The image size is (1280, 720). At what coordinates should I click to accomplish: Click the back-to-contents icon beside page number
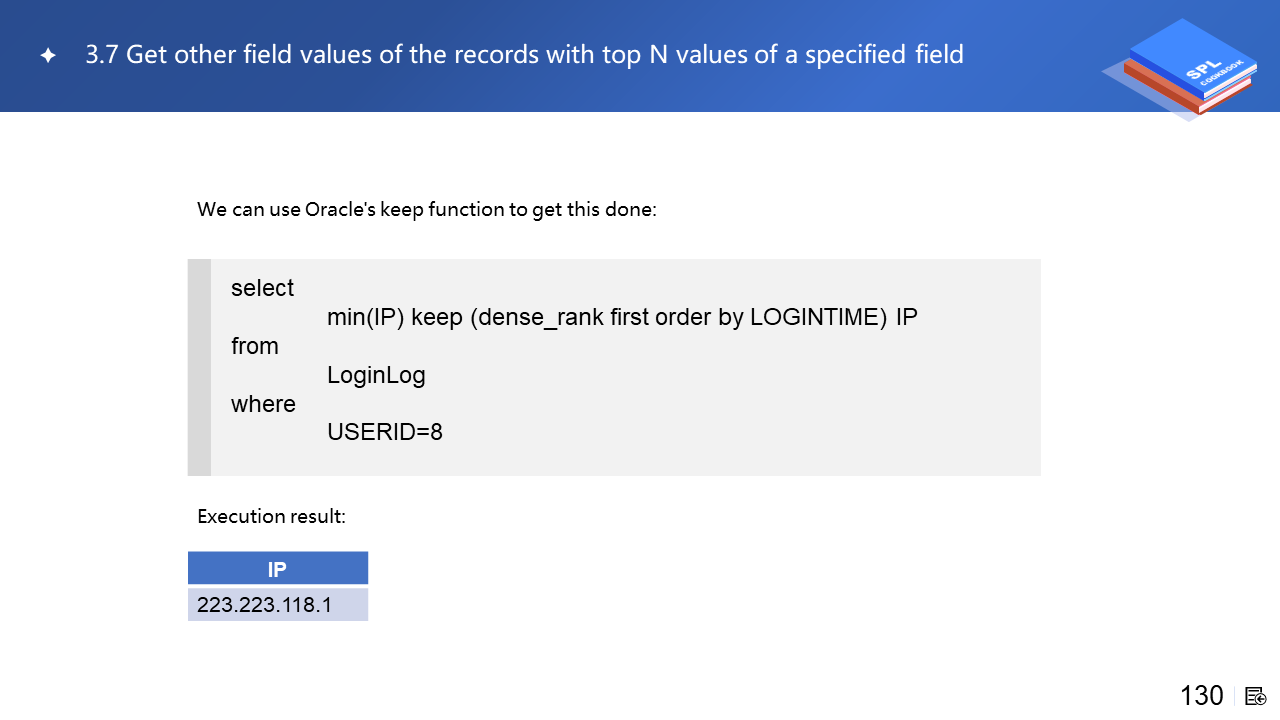coord(1256,696)
